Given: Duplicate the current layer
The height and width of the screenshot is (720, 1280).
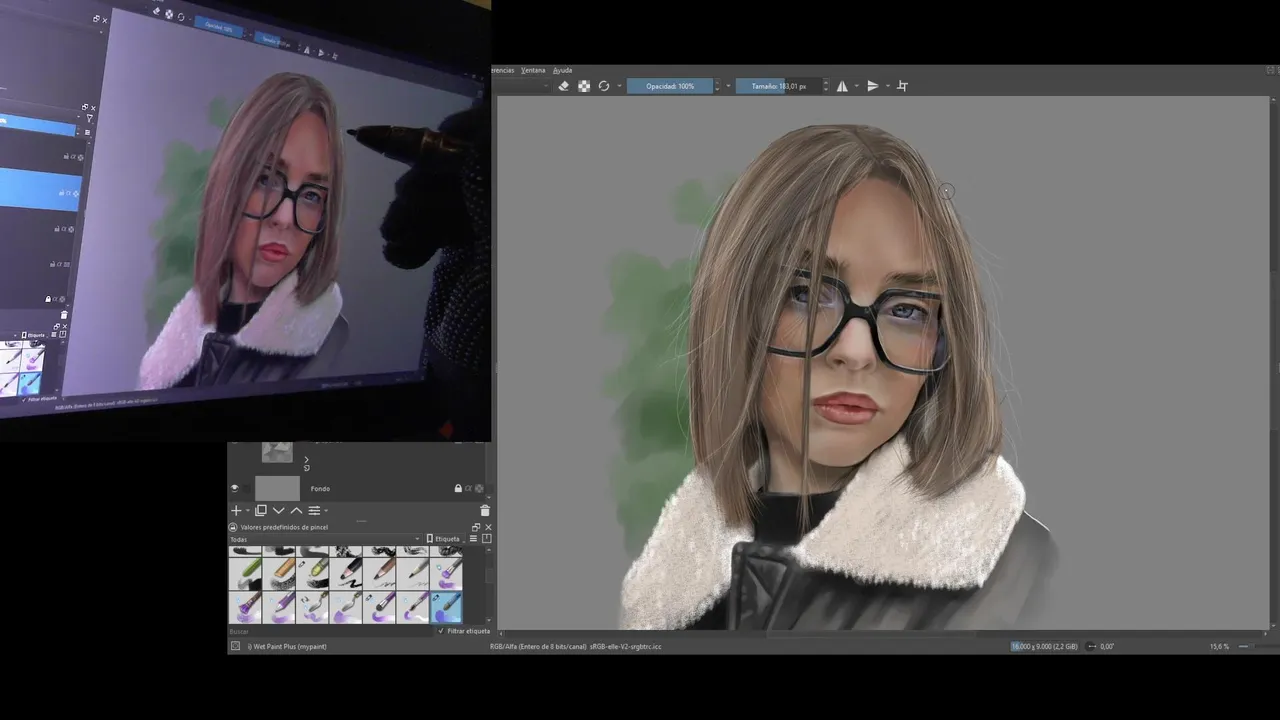Looking at the screenshot, I should pos(261,511).
